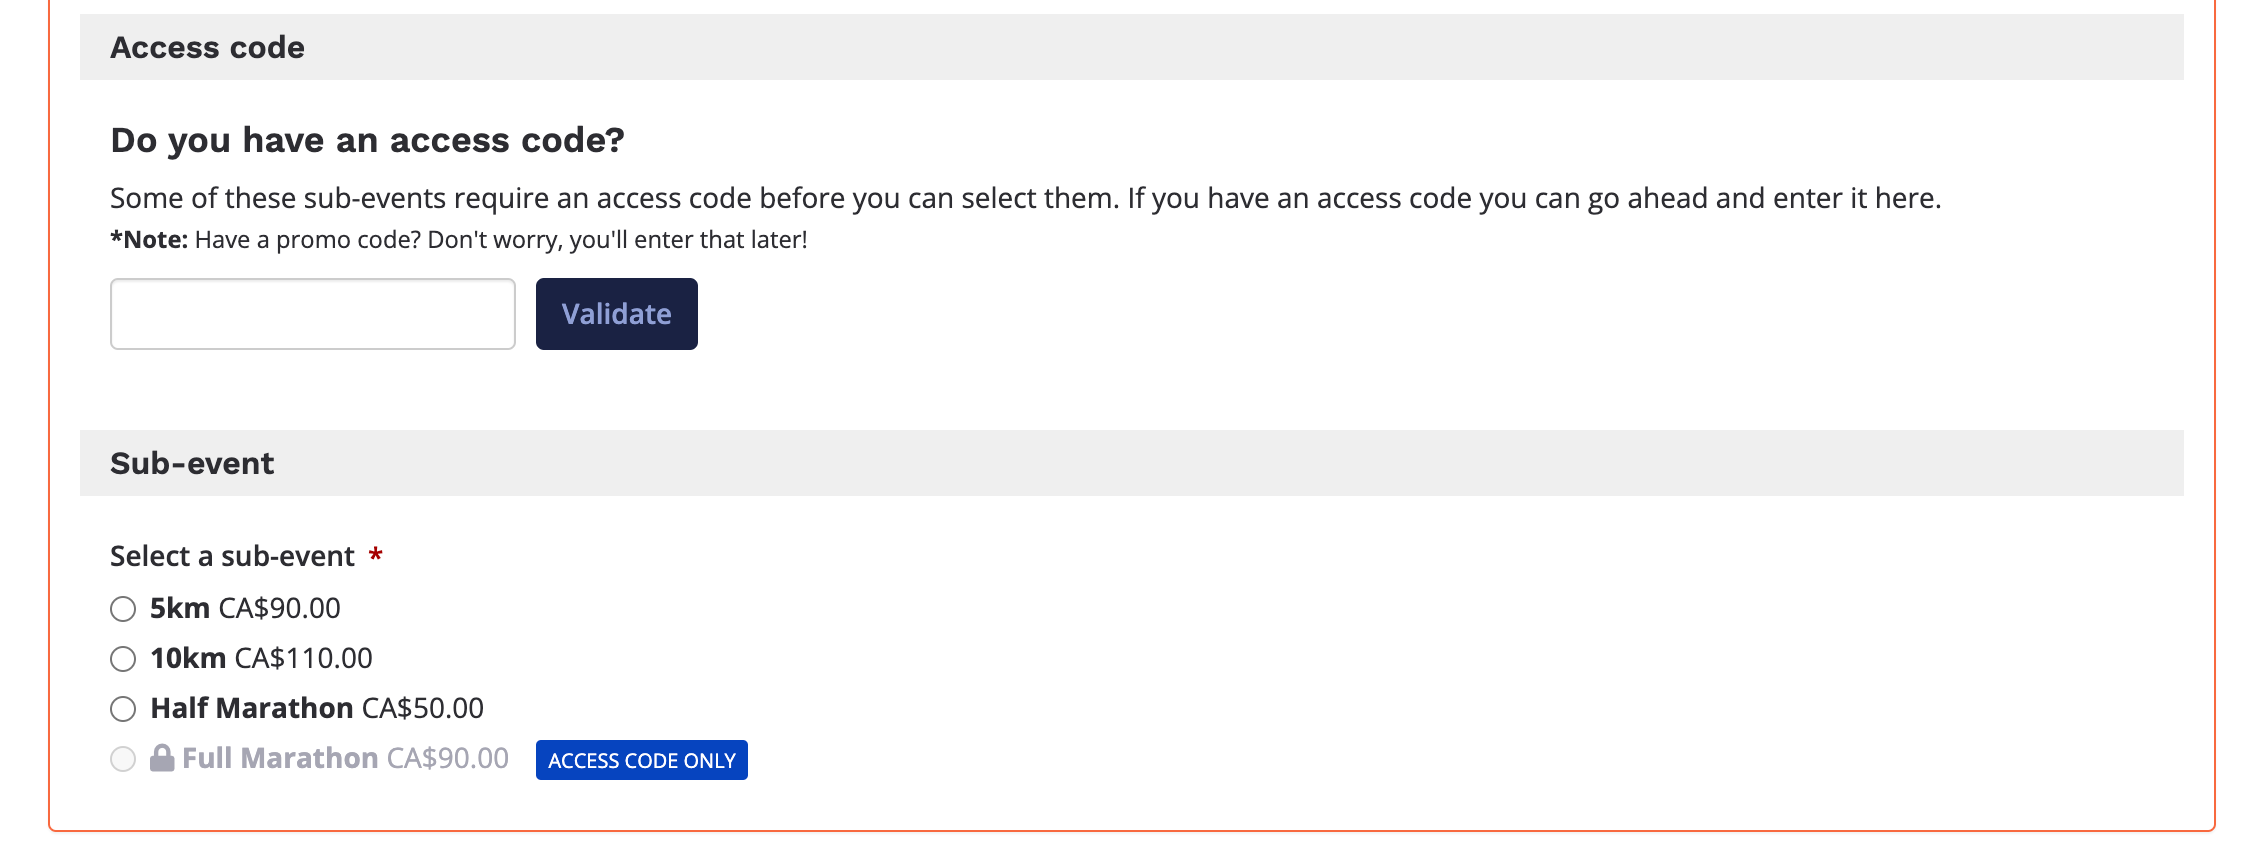
Task: Click the 'Select a sub-event' field label
Action: click(x=232, y=556)
